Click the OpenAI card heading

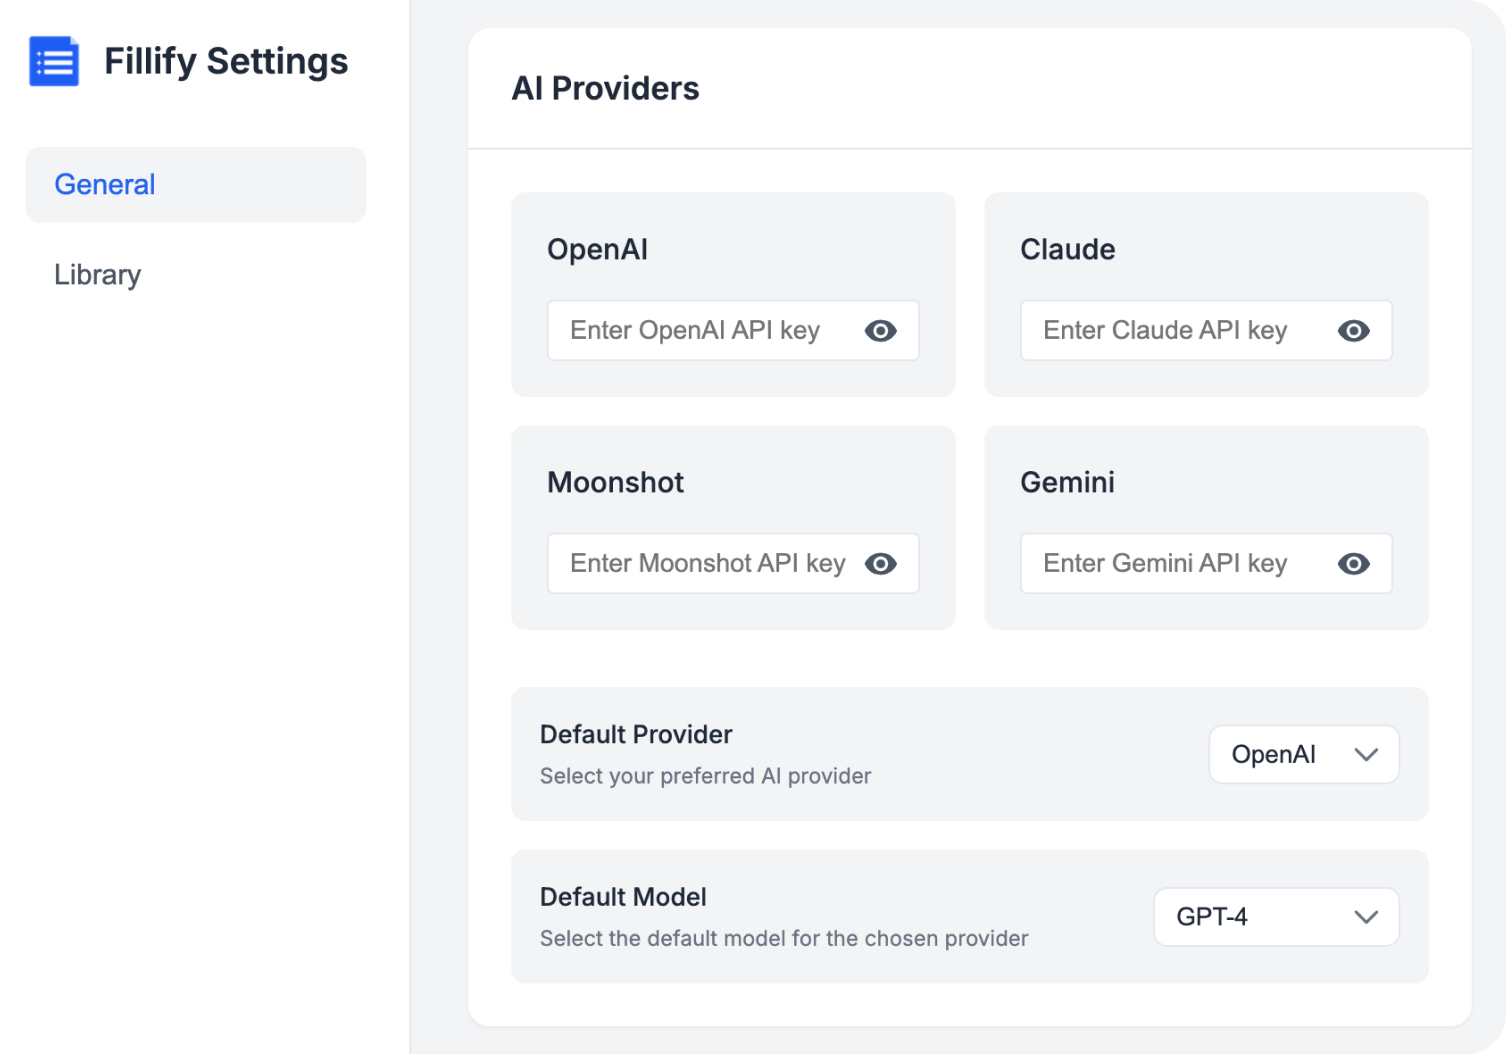pyautogui.click(x=597, y=250)
